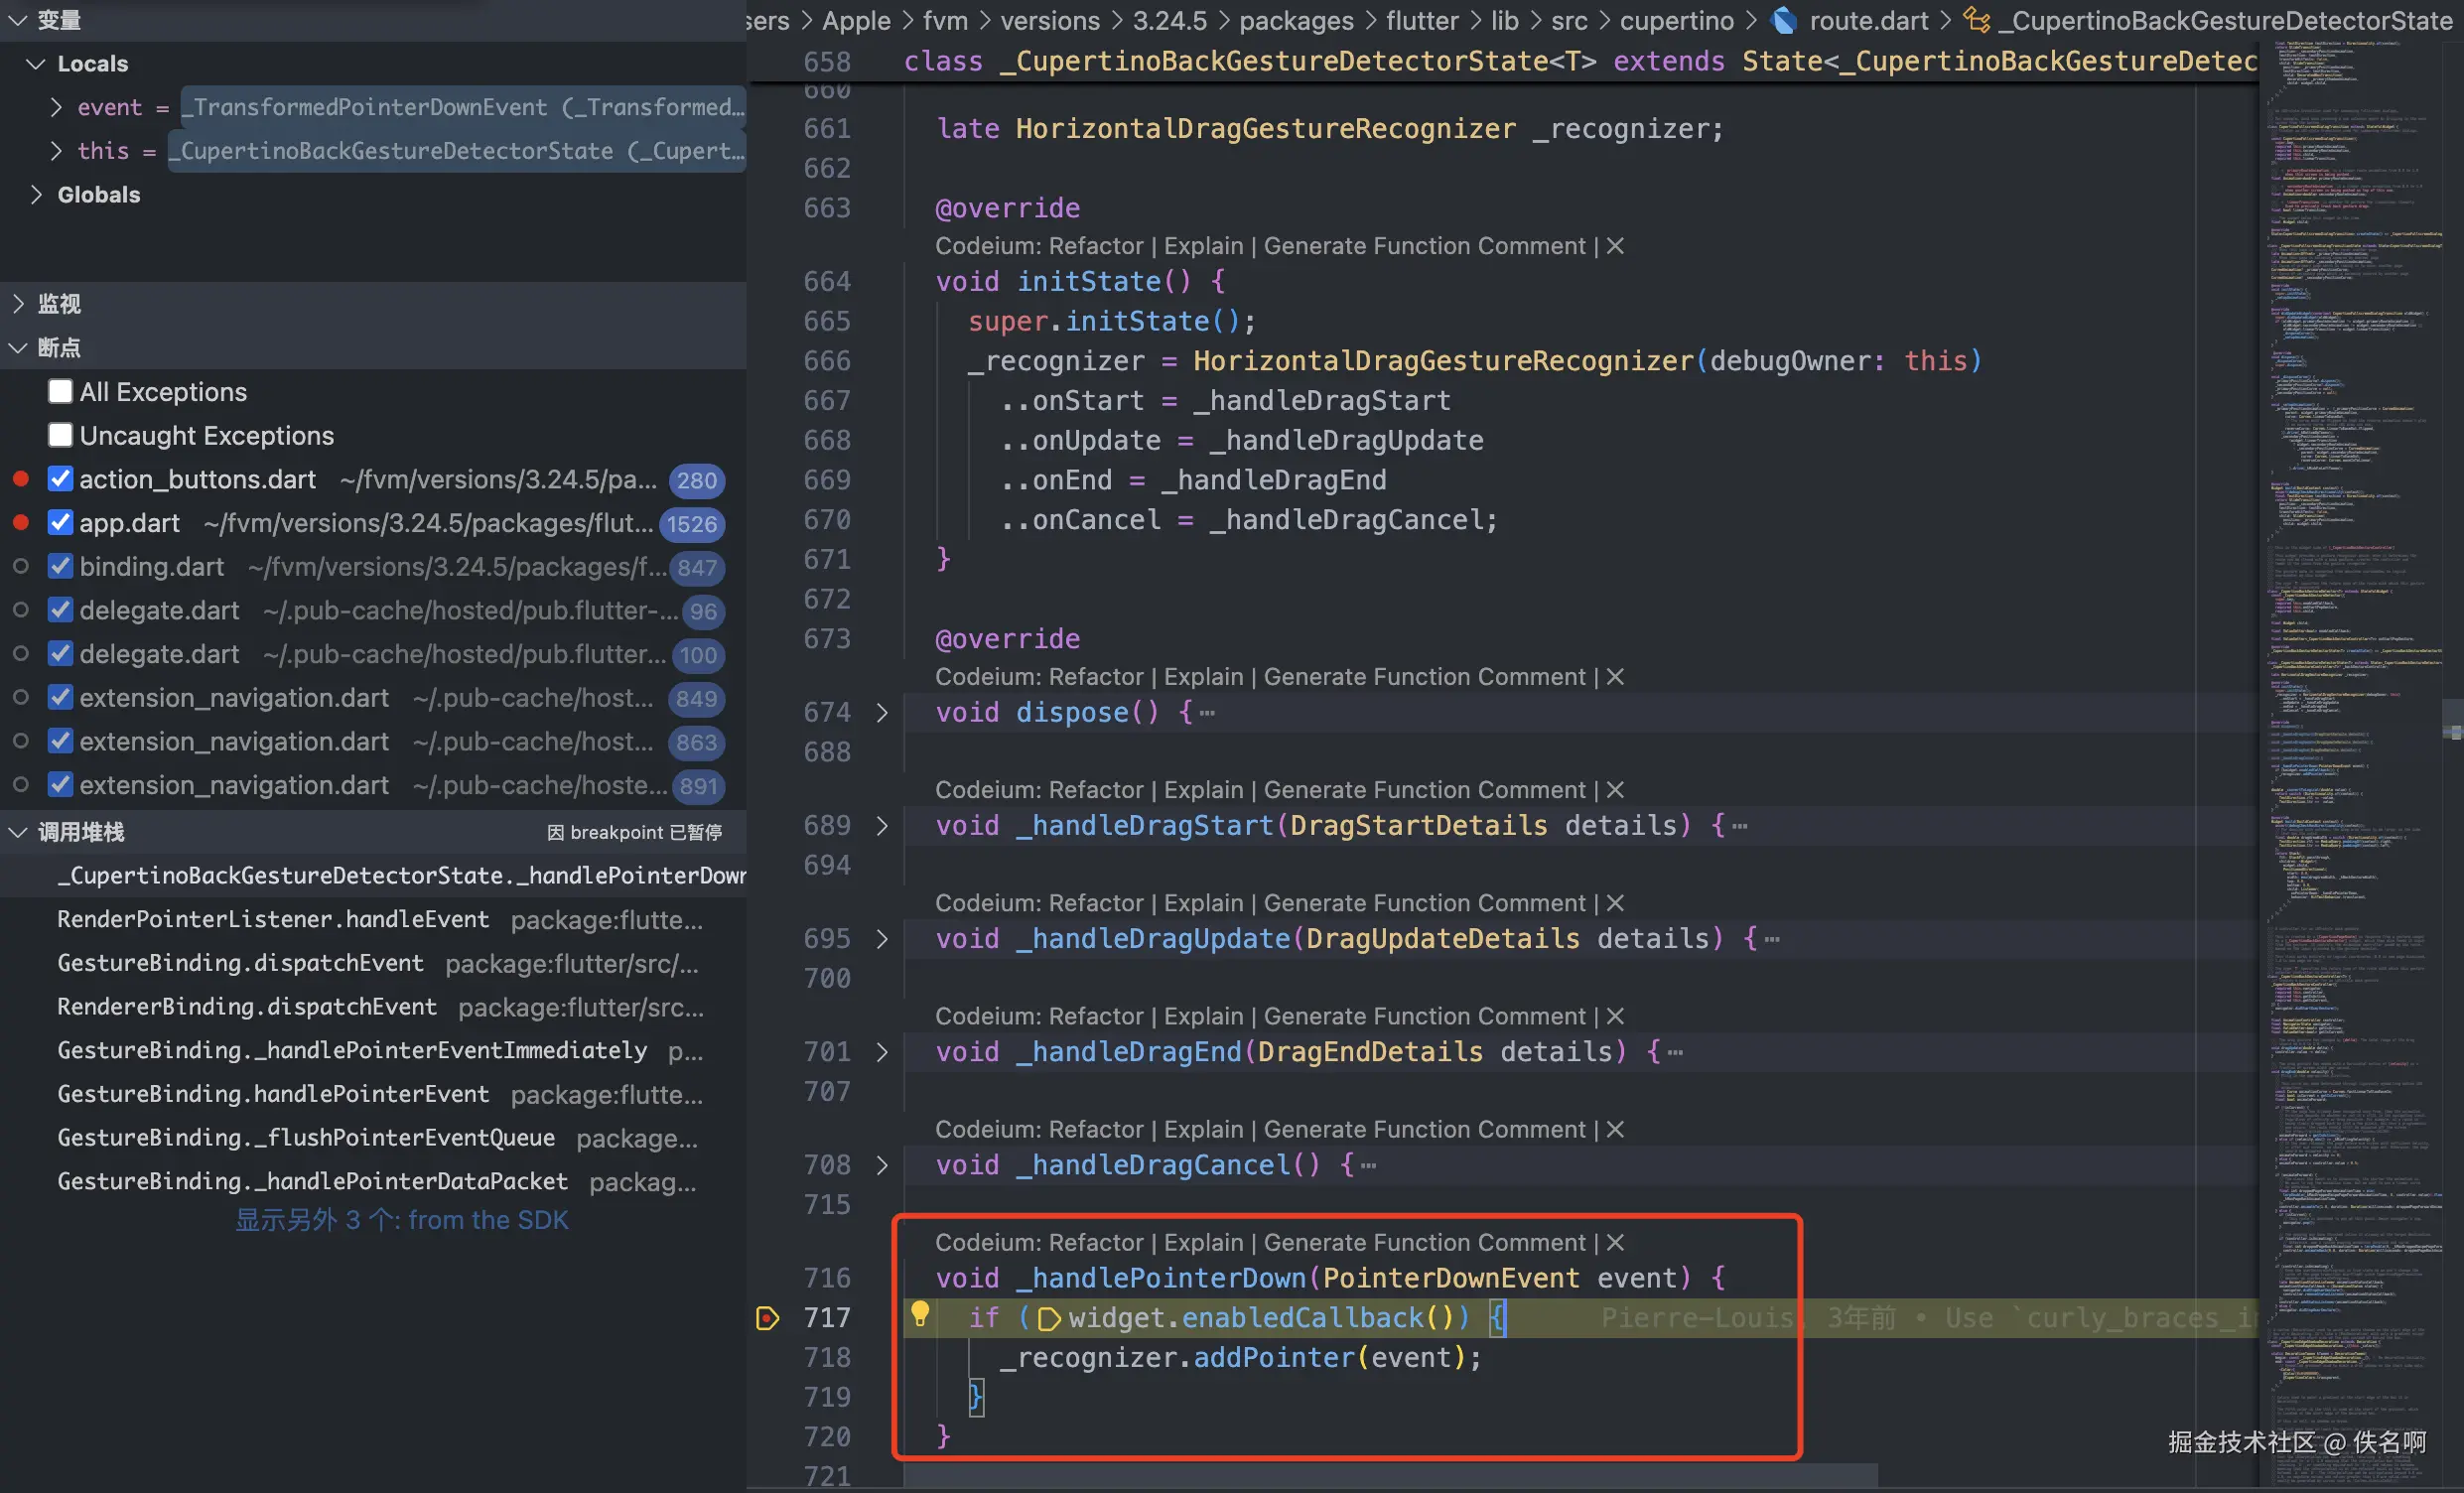
Task: Click Explain in Codeium lens above _handlePointerDown
Action: coord(1203,1242)
